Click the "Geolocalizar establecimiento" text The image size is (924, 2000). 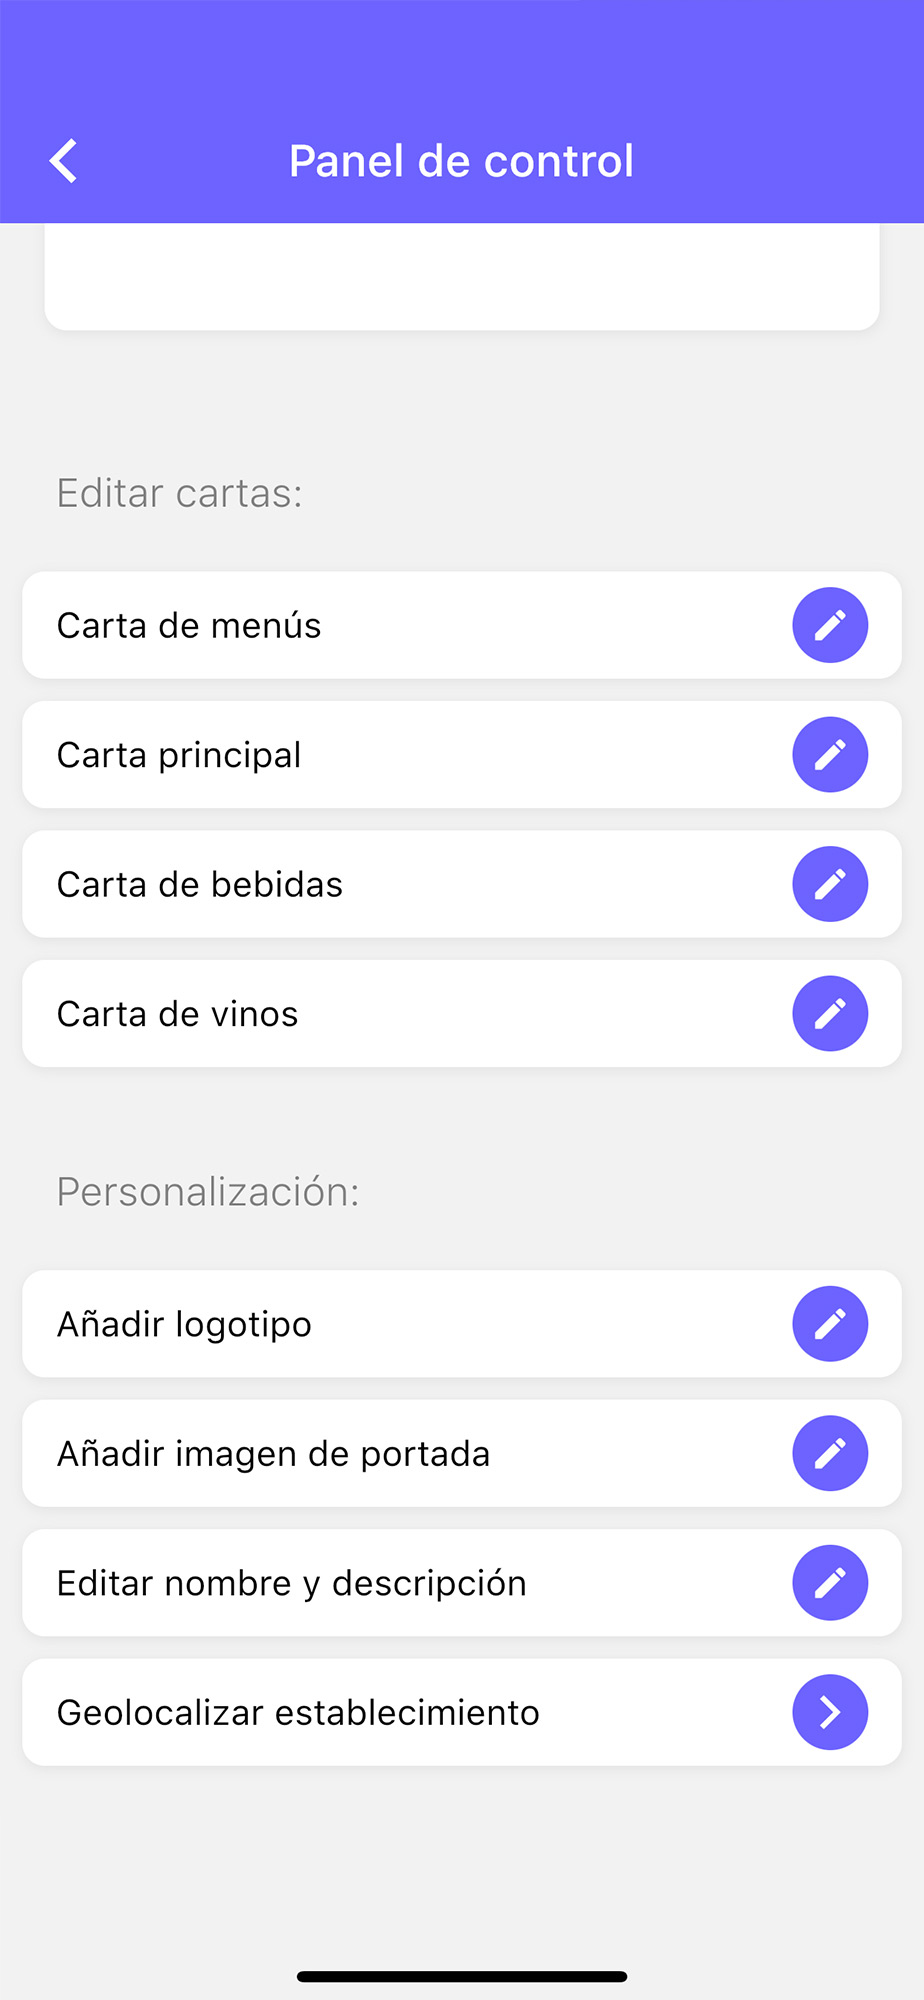[x=299, y=1713]
